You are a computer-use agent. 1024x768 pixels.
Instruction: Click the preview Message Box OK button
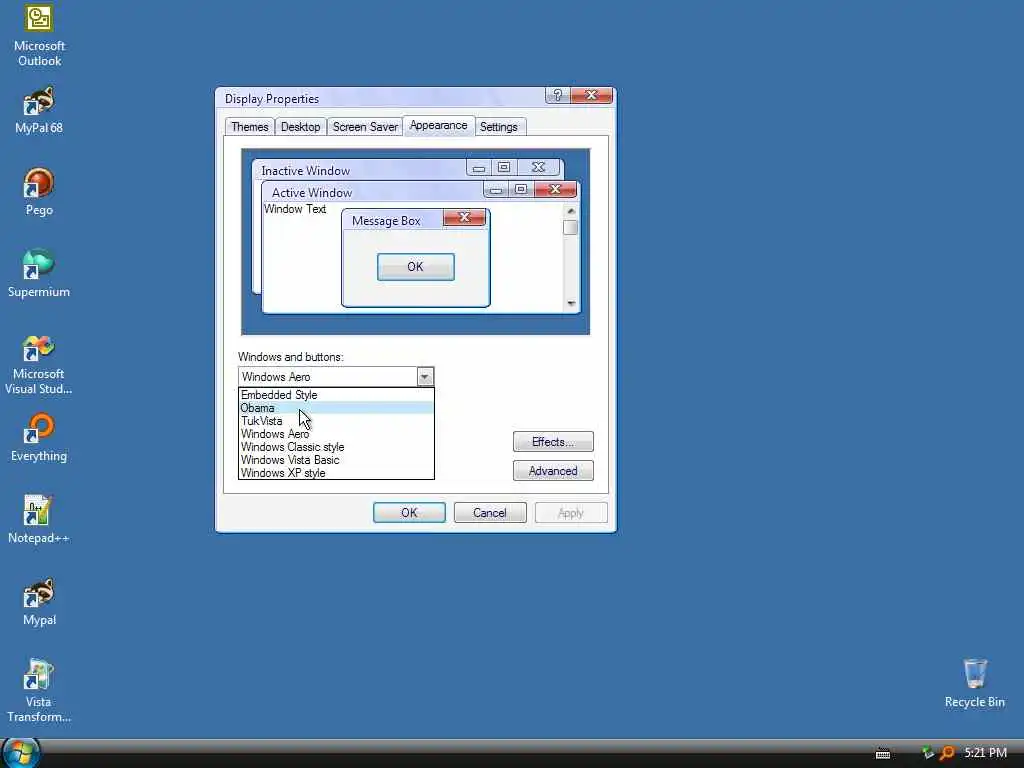[415, 266]
